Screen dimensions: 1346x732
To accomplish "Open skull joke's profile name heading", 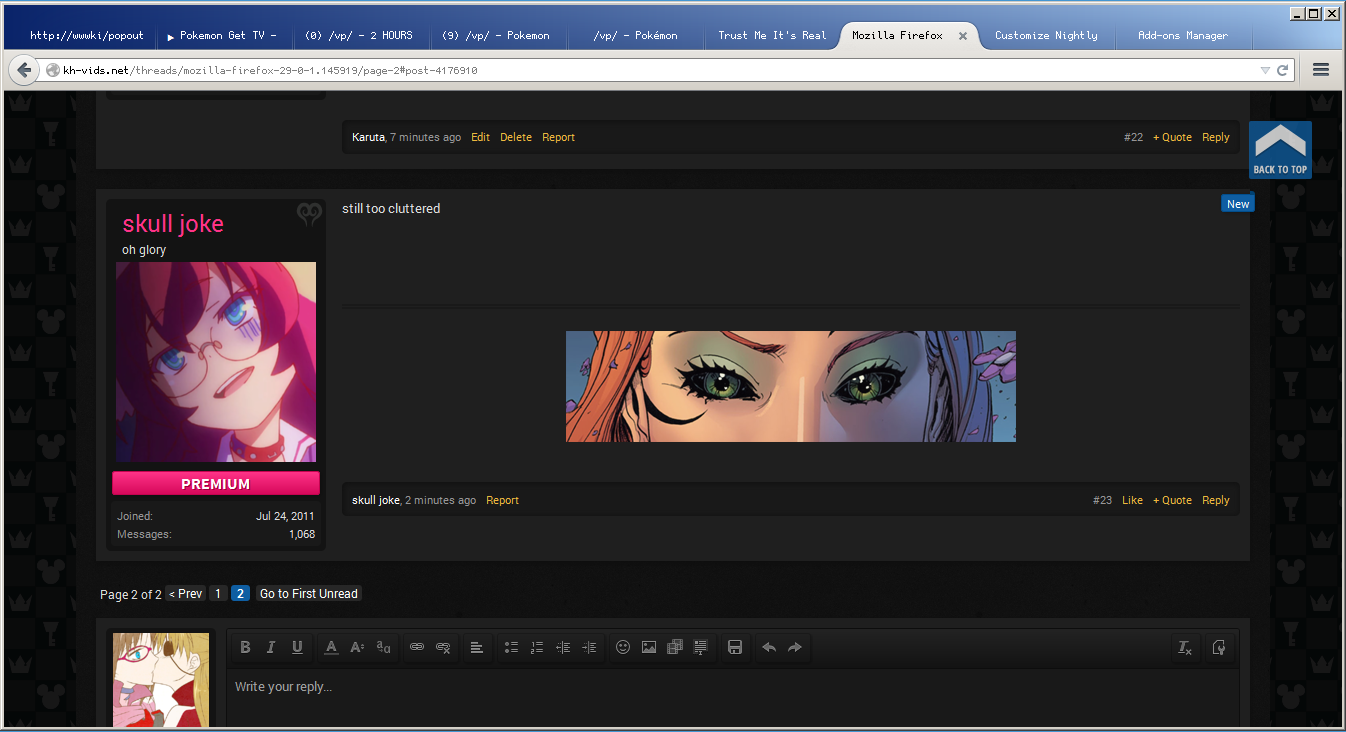I will (173, 224).
